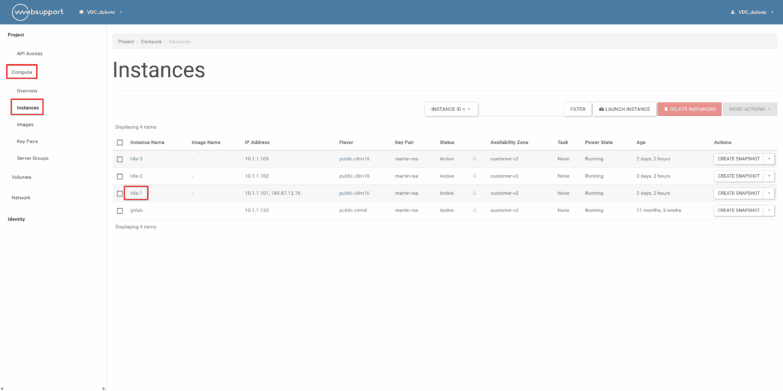Click Create Snapshot for k8s-2
This screenshot has height=391, width=783.
739,176
